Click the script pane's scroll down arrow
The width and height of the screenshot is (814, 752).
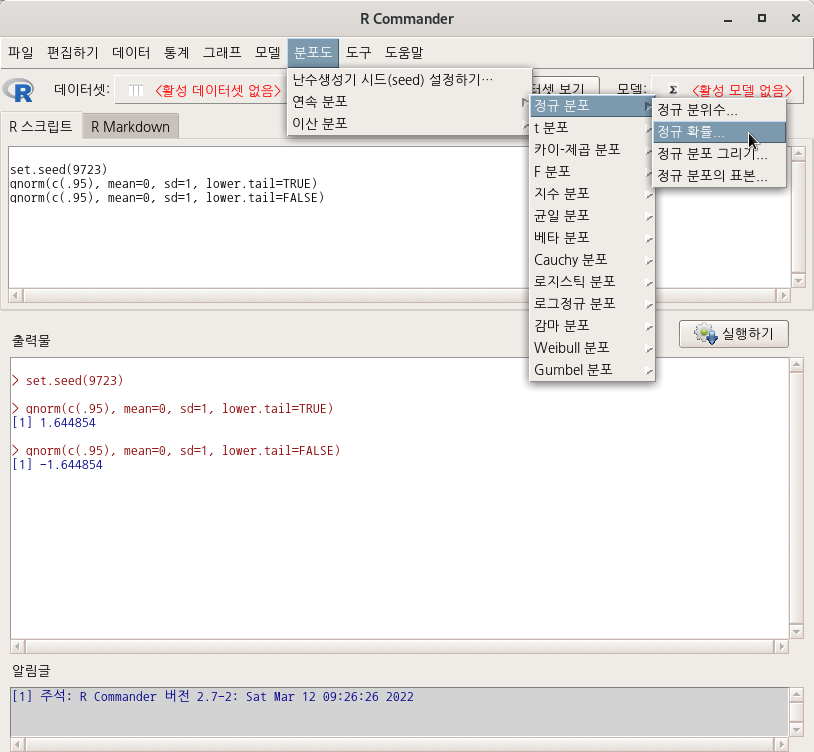[798, 281]
